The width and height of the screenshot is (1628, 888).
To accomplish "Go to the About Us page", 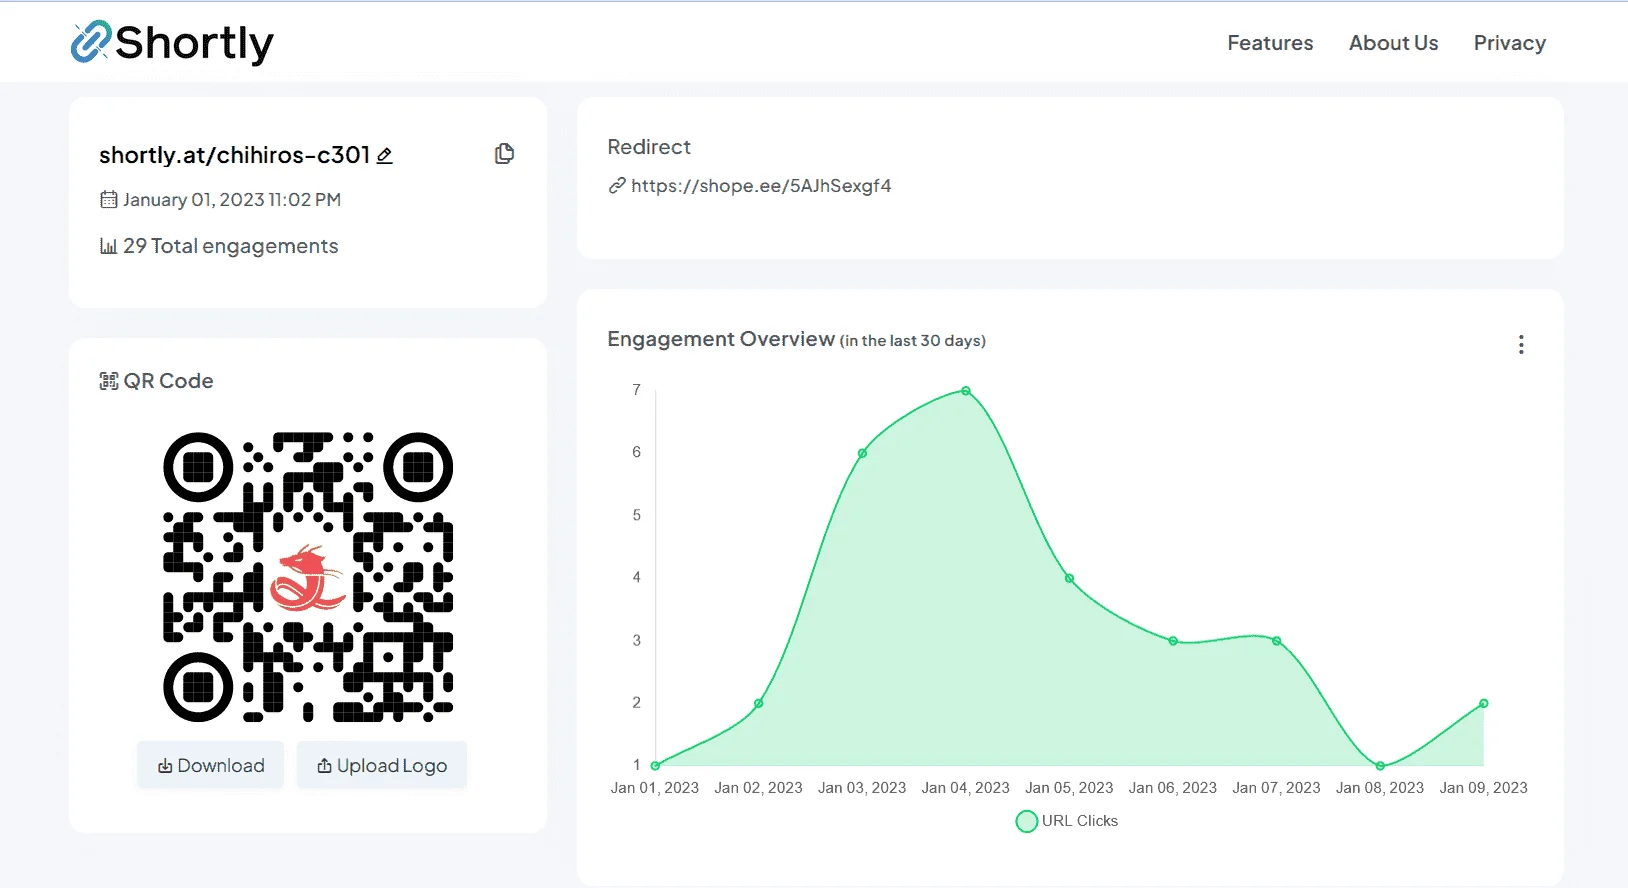I will pyautogui.click(x=1393, y=43).
